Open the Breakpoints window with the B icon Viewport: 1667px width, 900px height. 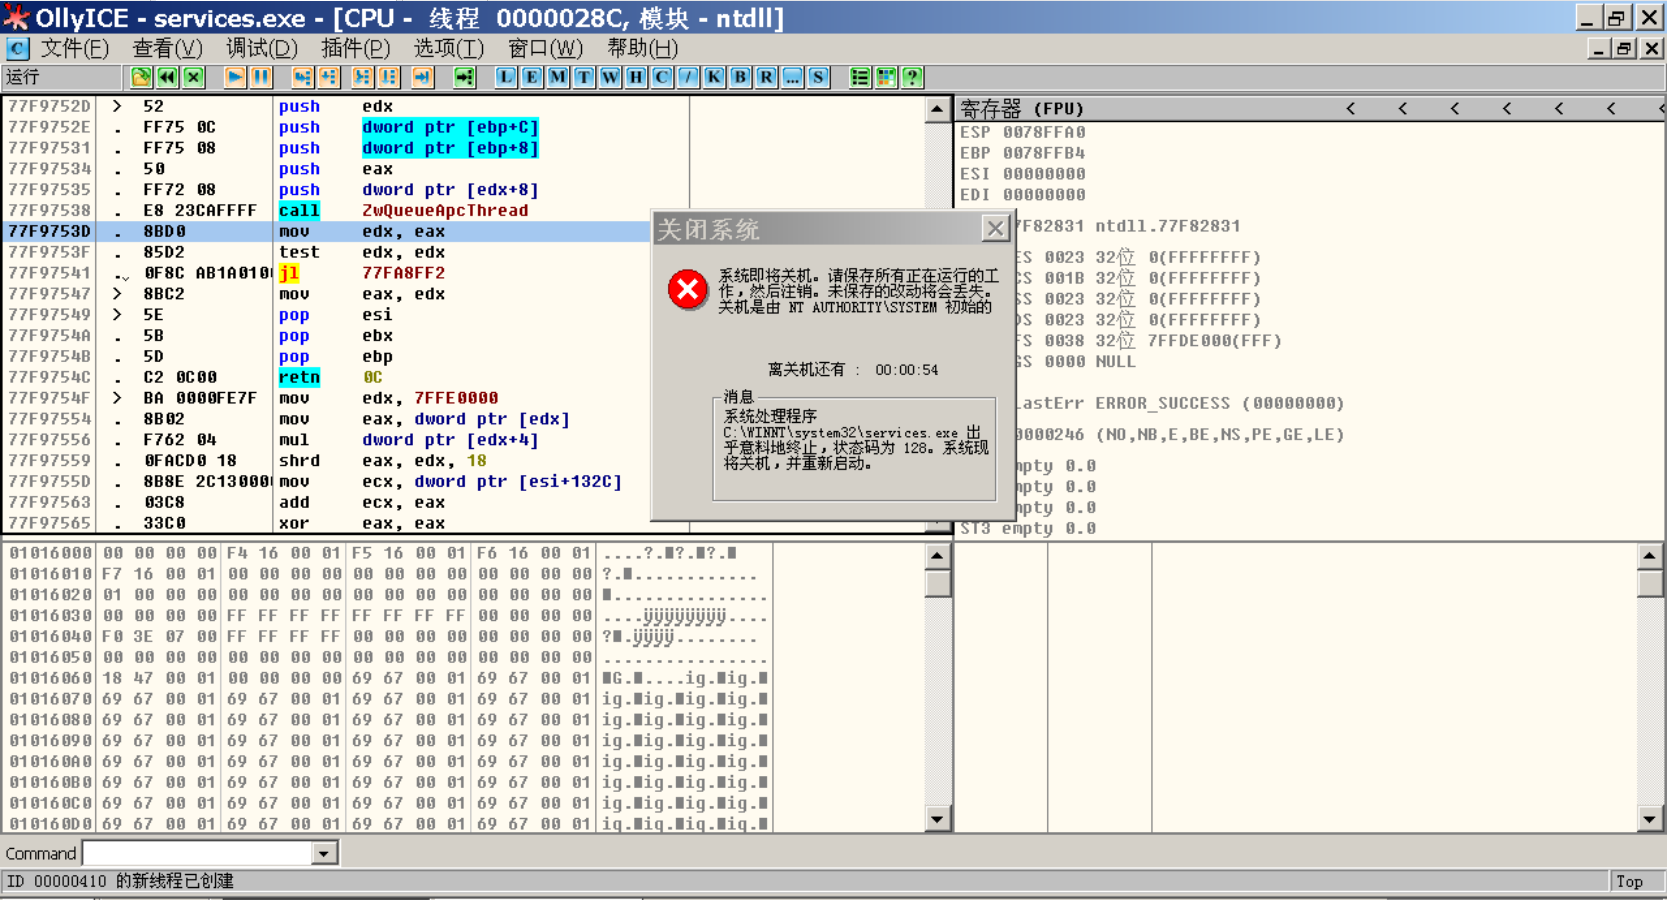[739, 77]
